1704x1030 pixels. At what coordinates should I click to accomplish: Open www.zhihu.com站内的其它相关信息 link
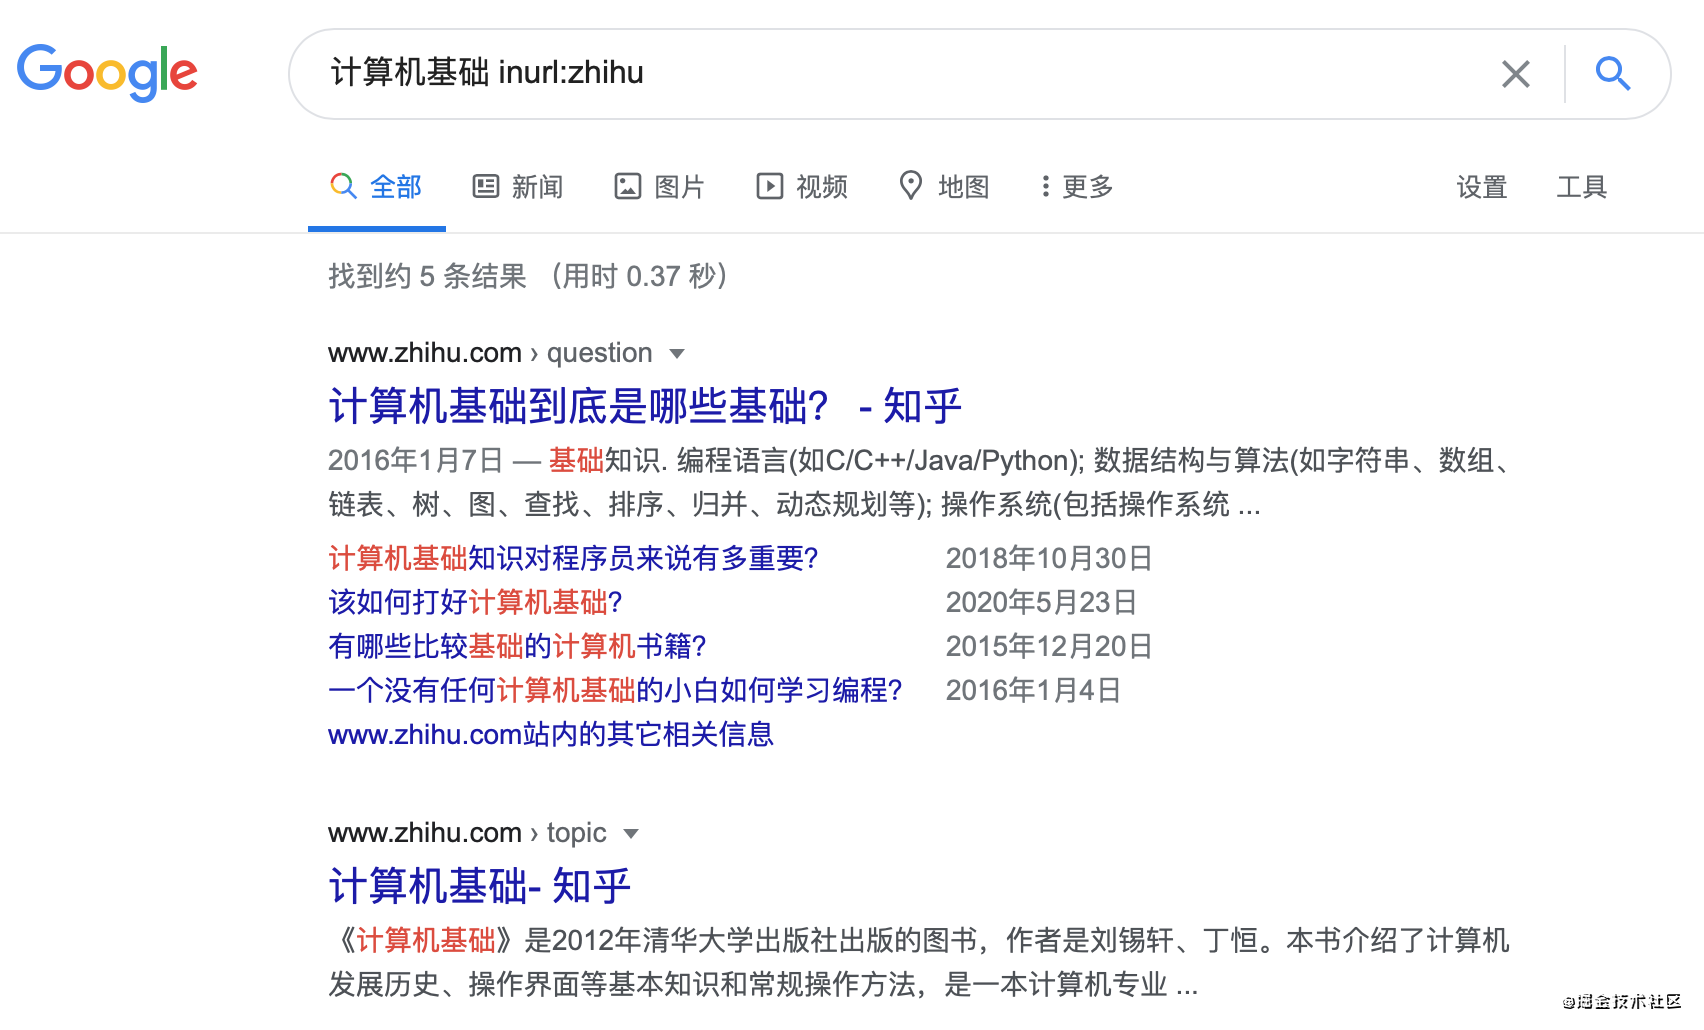(551, 735)
